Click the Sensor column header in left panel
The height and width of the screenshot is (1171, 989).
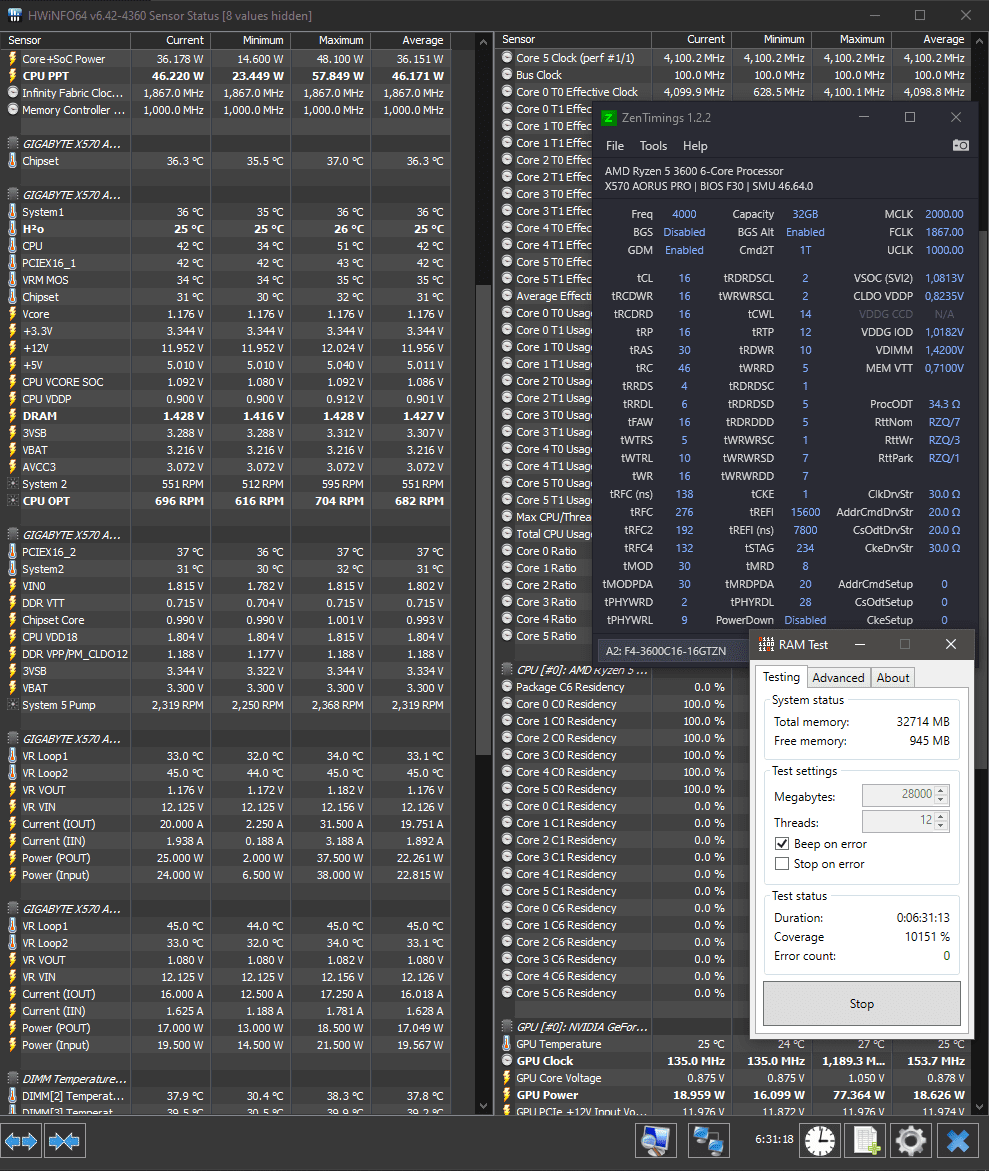[66, 40]
